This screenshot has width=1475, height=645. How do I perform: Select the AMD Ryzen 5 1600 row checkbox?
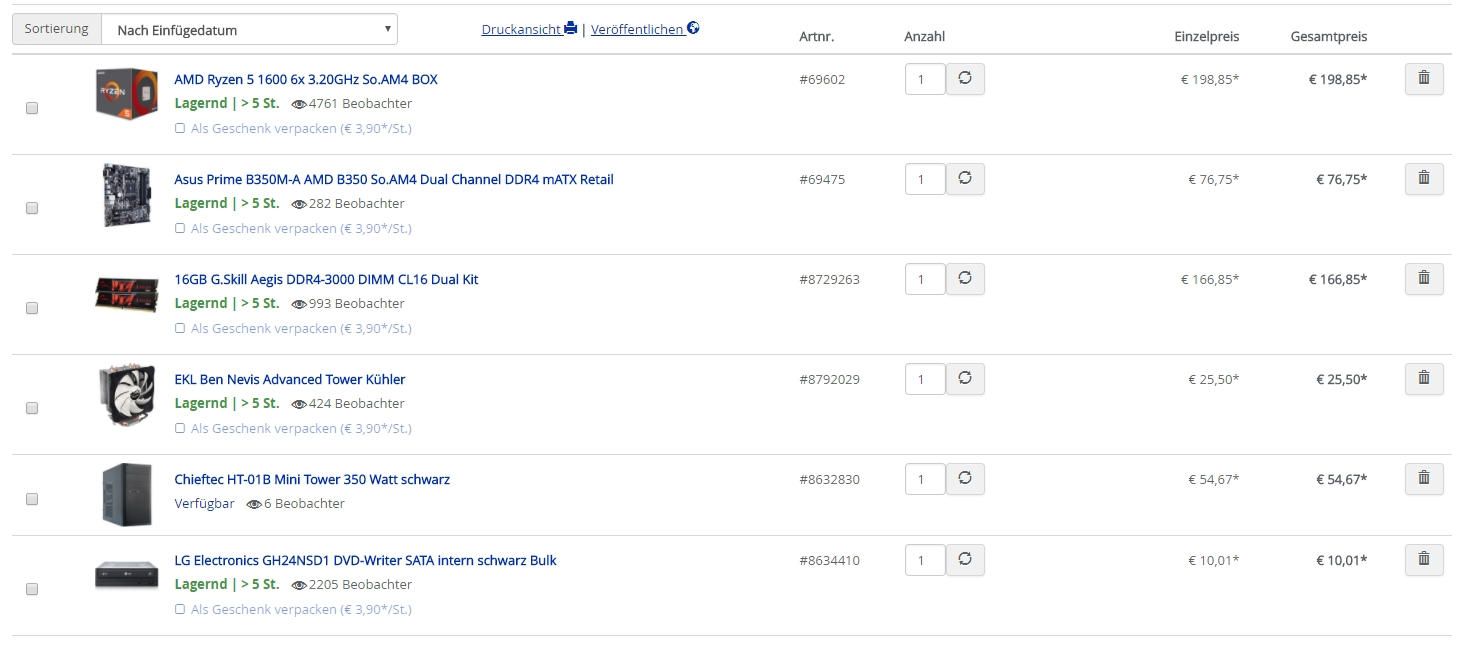pyautogui.click(x=32, y=108)
